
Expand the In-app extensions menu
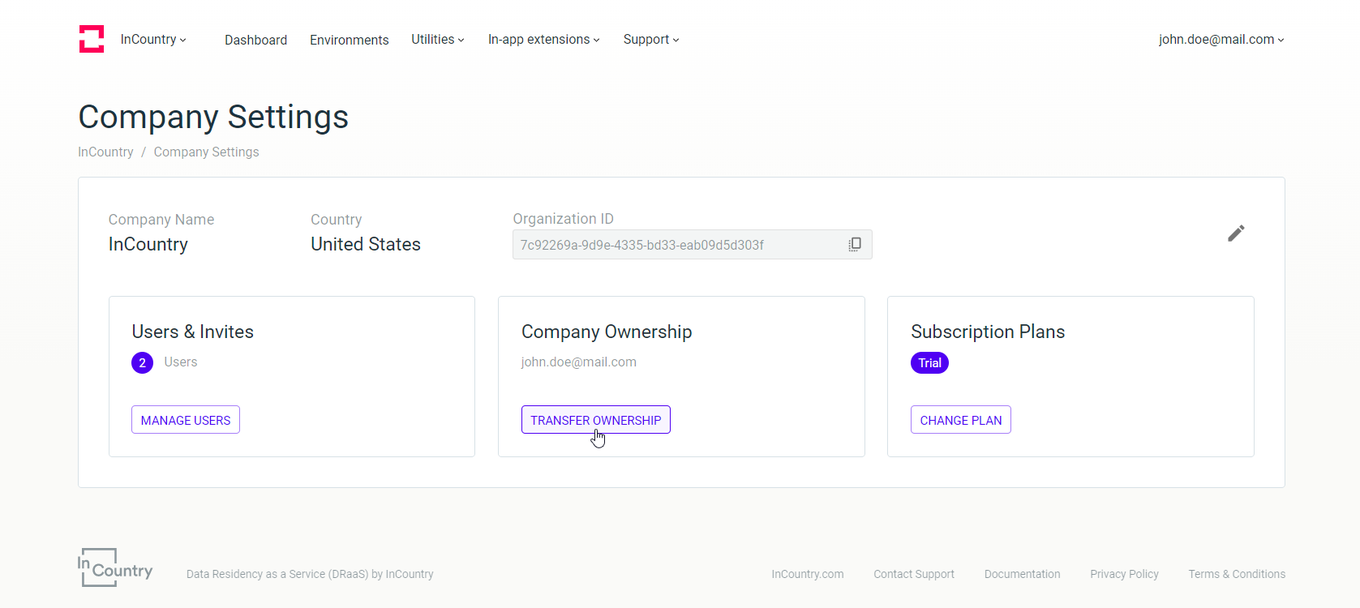[543, 40]
